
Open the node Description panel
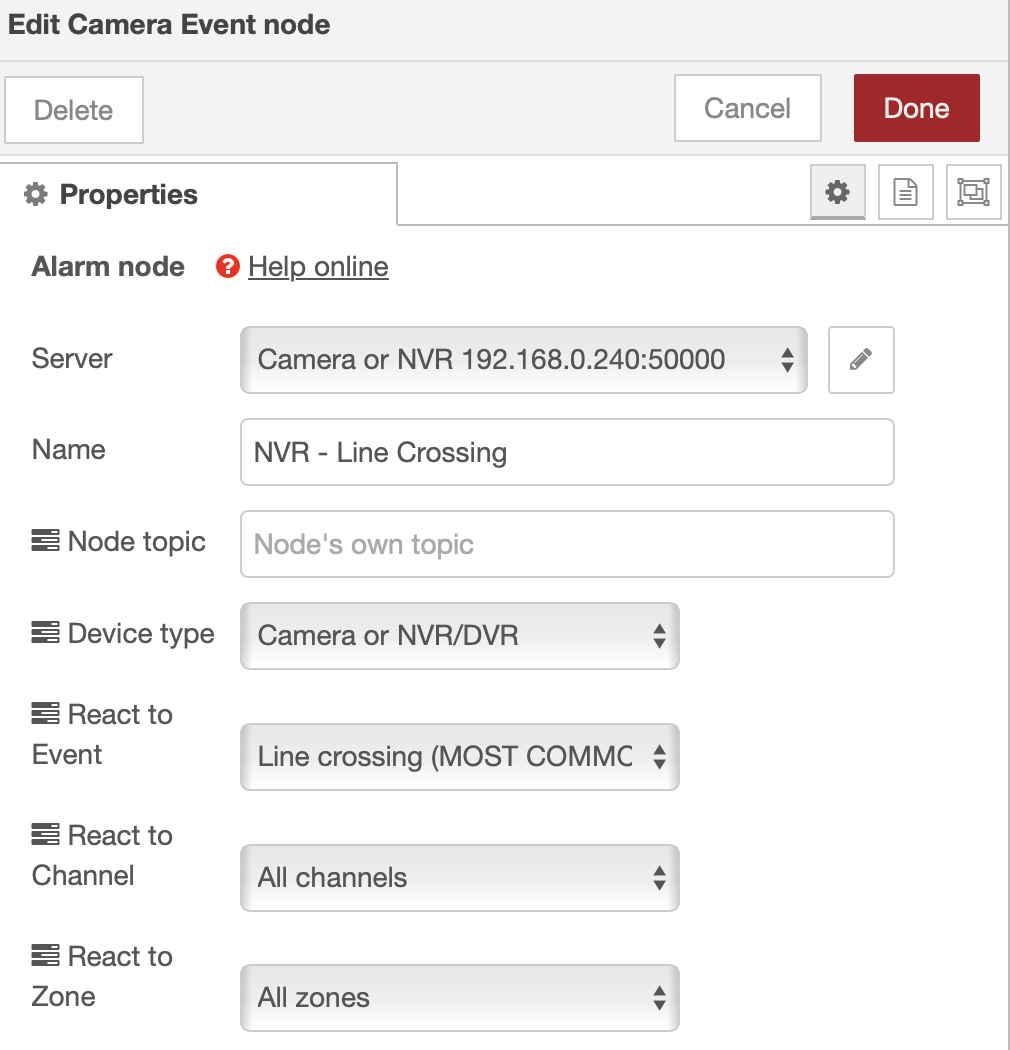coord(905,192)
